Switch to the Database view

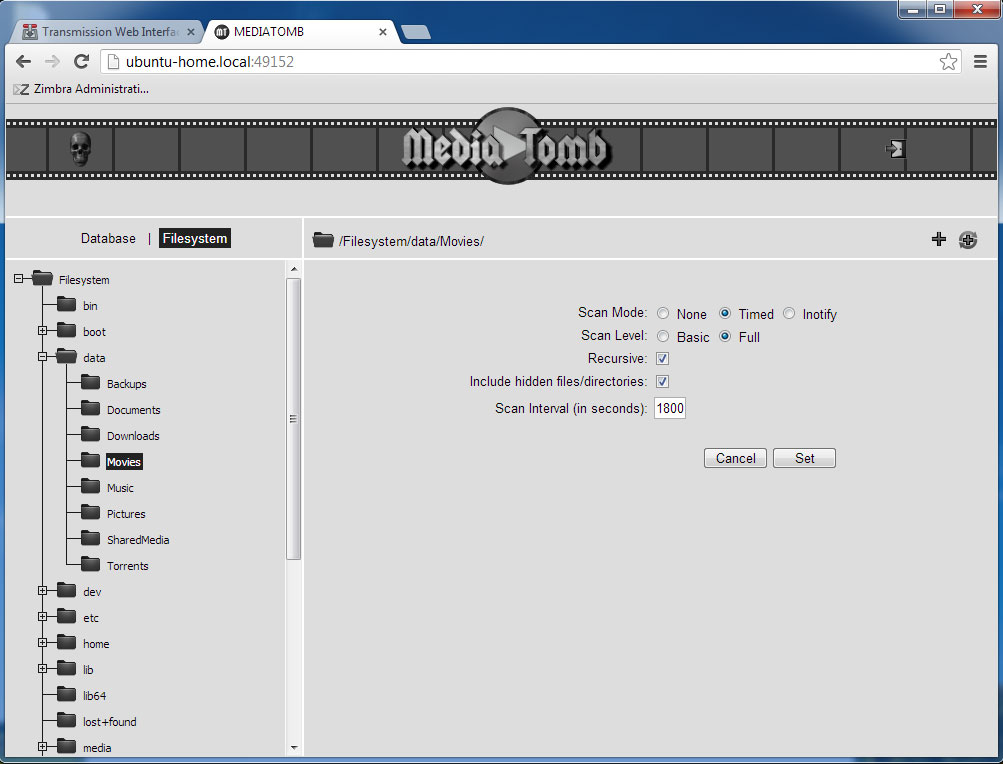[108, 238]
